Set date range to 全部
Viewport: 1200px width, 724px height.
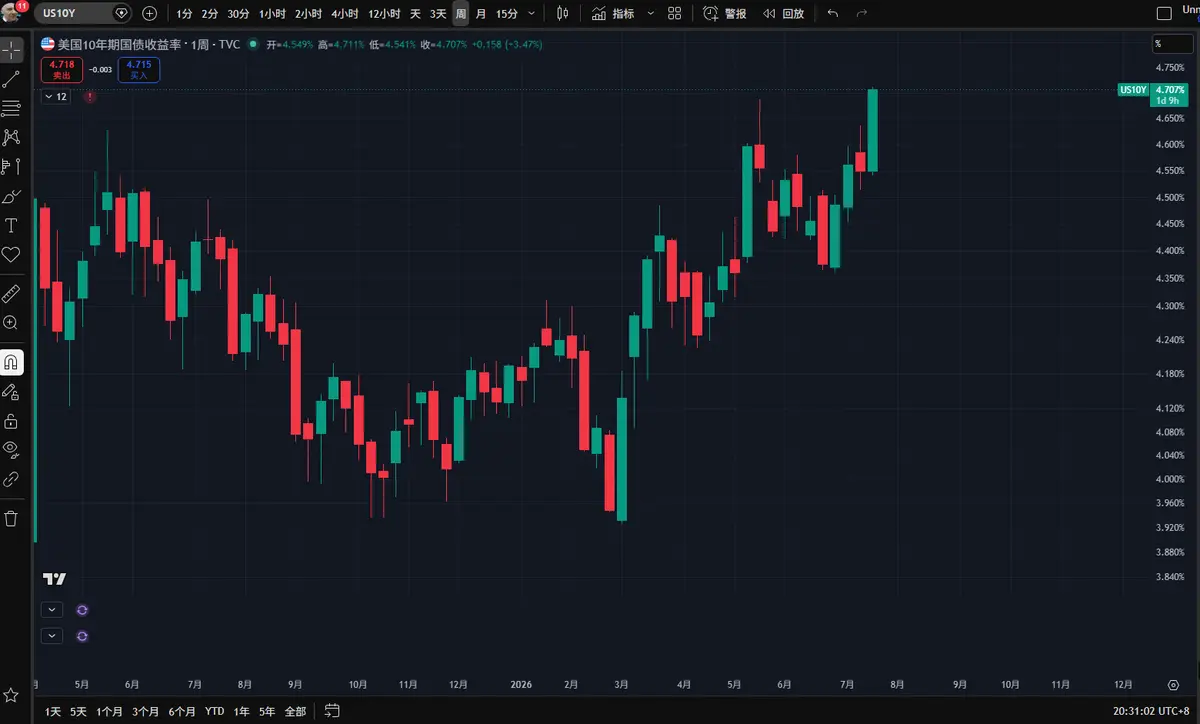295,711
